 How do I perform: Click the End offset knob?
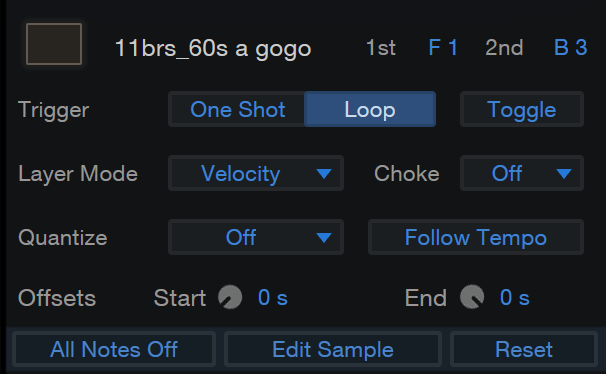click(472, 297)
